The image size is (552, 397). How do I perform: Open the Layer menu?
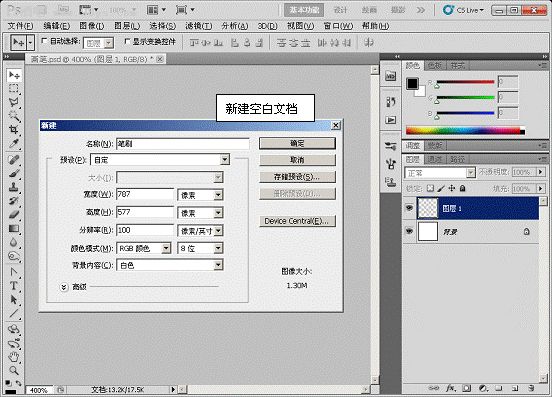pos(127,26)
